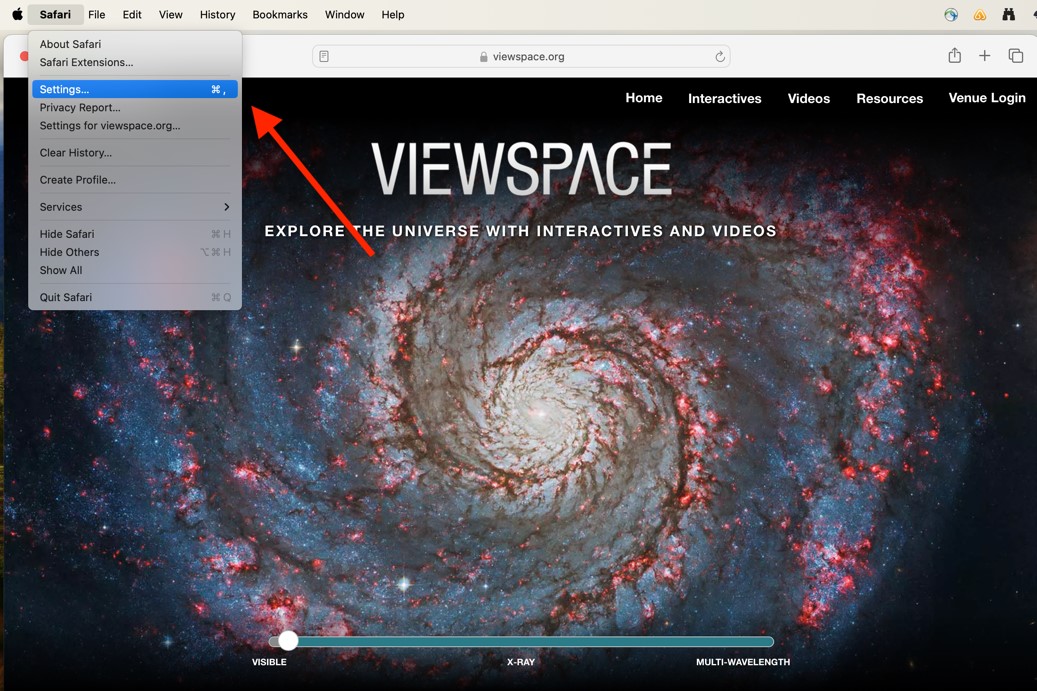Click the VIEWSPACE logo title
This screenshot has height=691, width=1037.
(x=521, y=169)
